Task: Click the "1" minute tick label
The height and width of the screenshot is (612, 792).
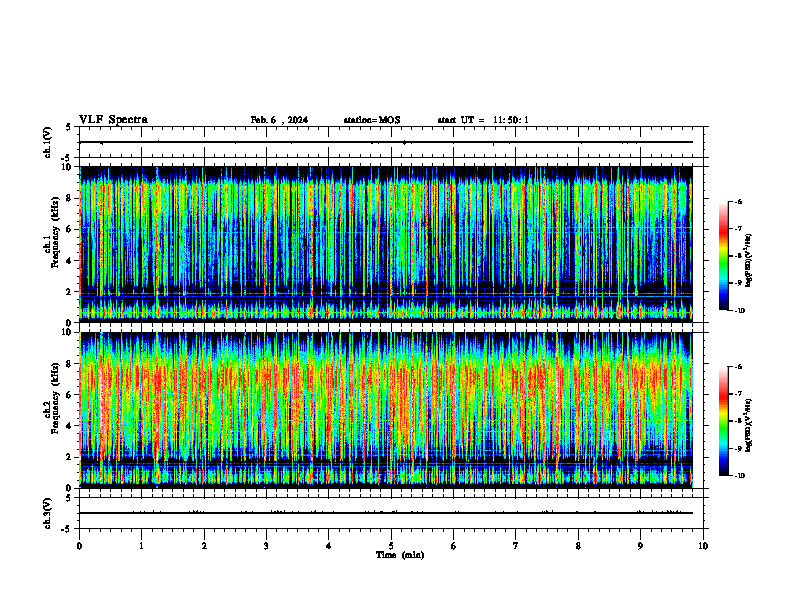Action: (141, 546)
